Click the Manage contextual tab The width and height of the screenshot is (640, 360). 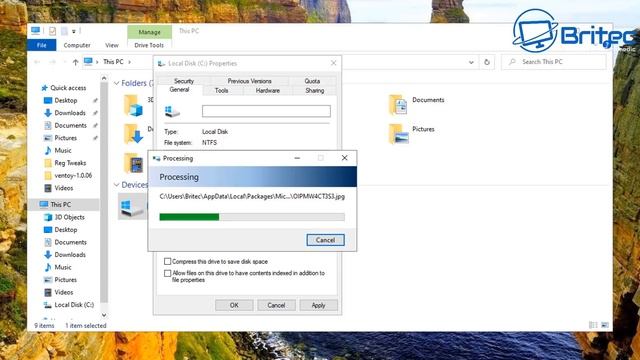point(149,32)
